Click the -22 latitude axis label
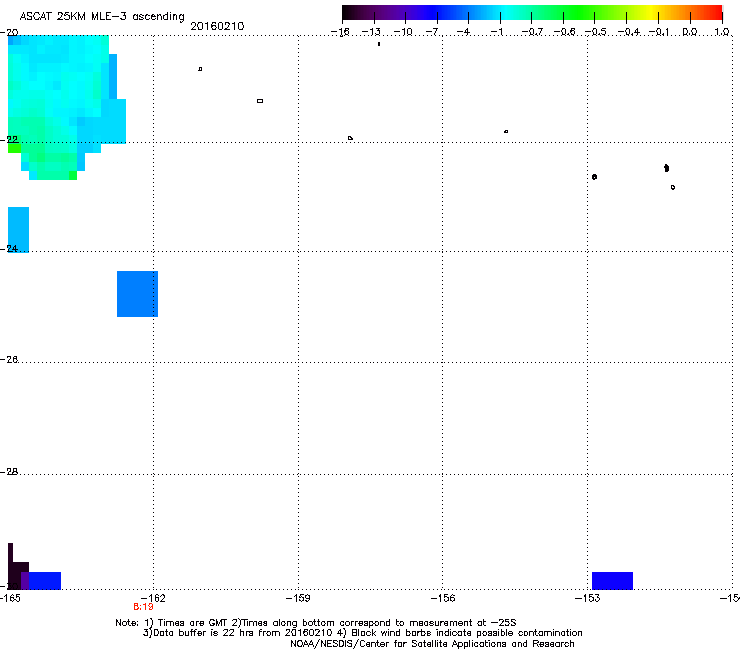The height and width of the screenshot is (650, 740). (x=10, y=140)
